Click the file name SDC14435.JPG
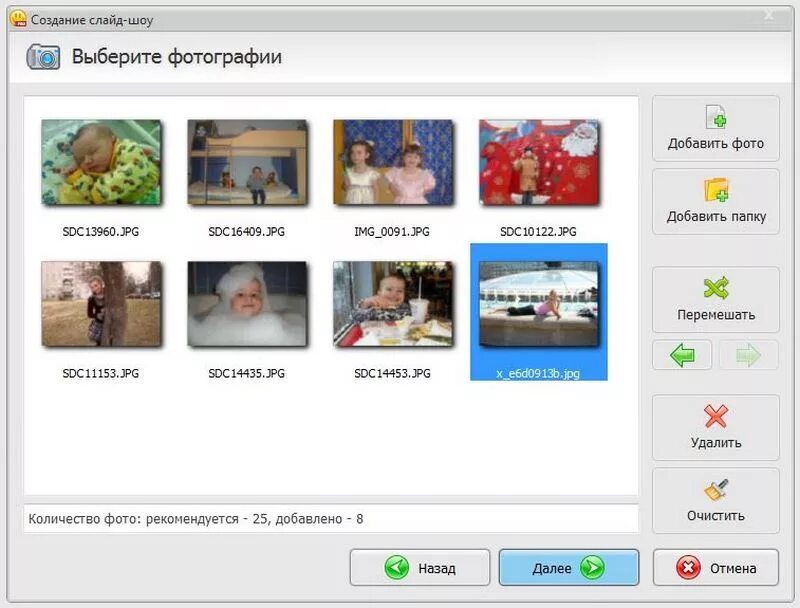 [246, 373]
